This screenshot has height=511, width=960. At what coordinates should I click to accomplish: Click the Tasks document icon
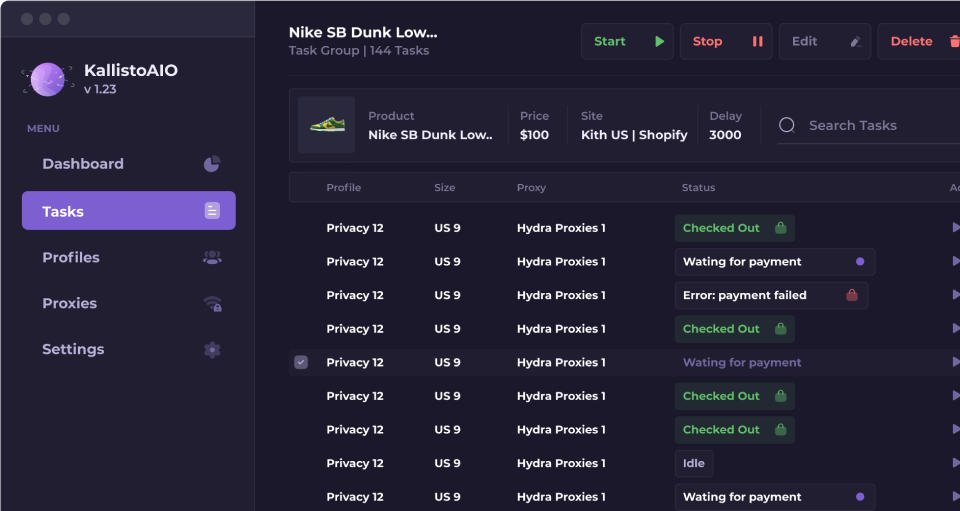tap(212, 211)
